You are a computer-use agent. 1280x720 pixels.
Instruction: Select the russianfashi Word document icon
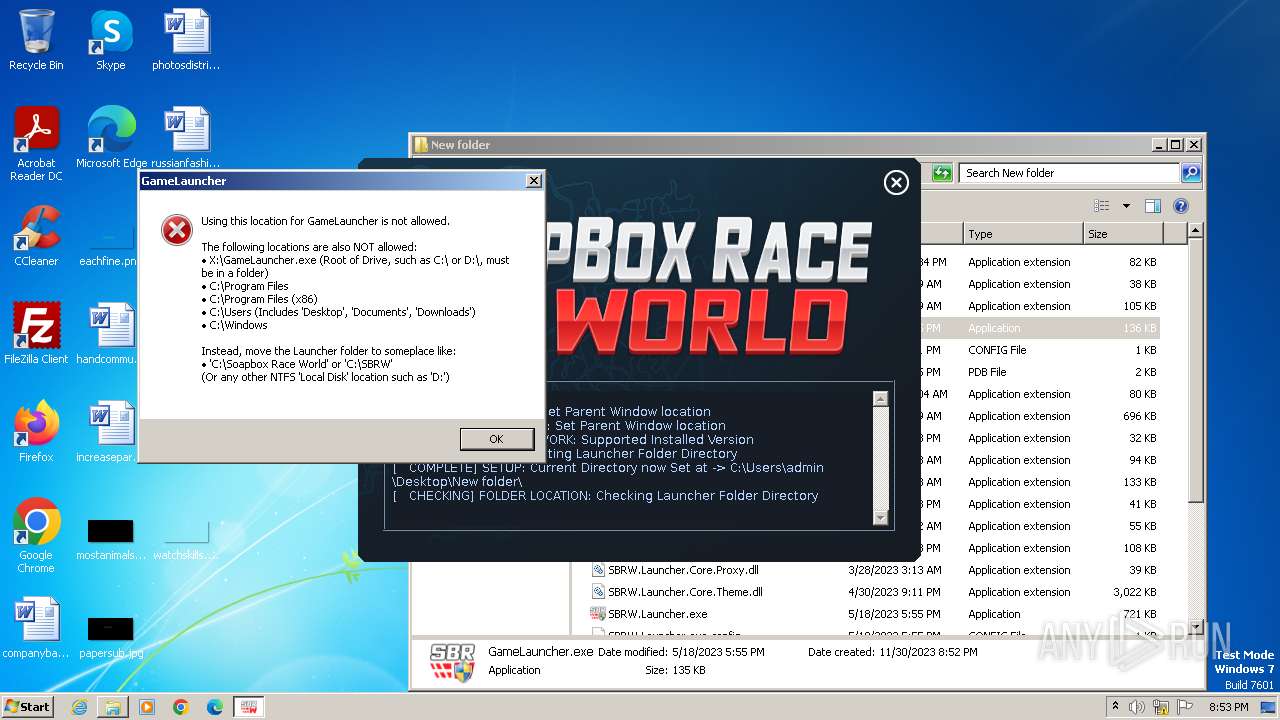click(x=186, y=138)
